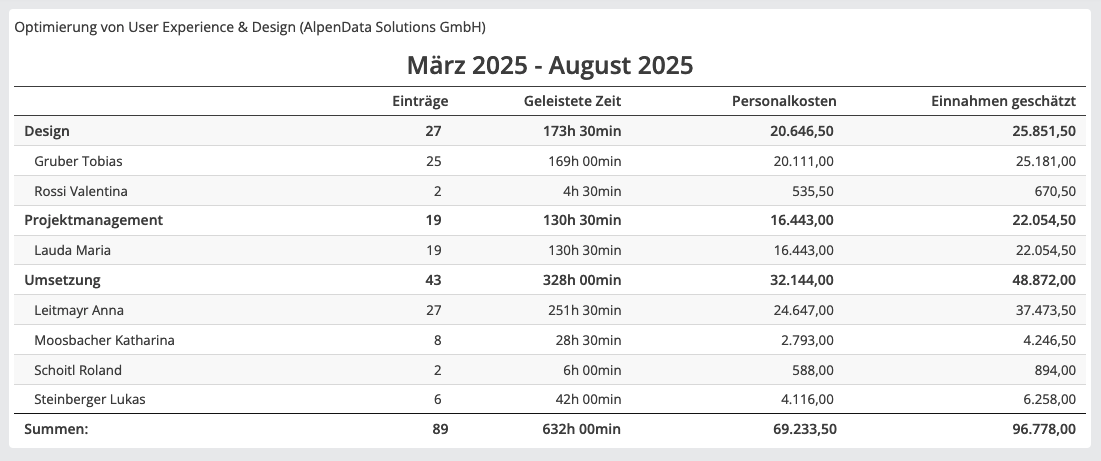Select the Gruber Tobias row name

pyautogui.click(x=78, y=161)
